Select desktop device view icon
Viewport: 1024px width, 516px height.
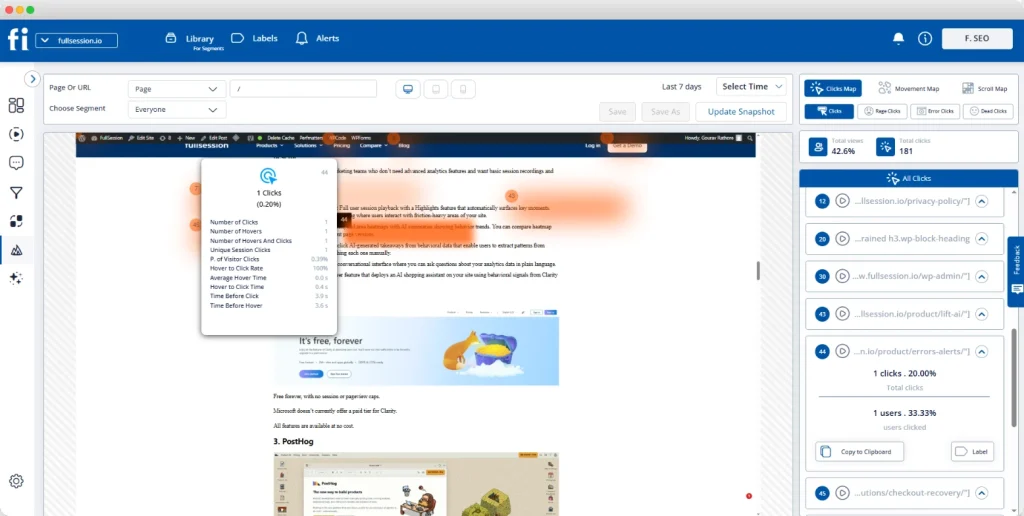[408, 89]
